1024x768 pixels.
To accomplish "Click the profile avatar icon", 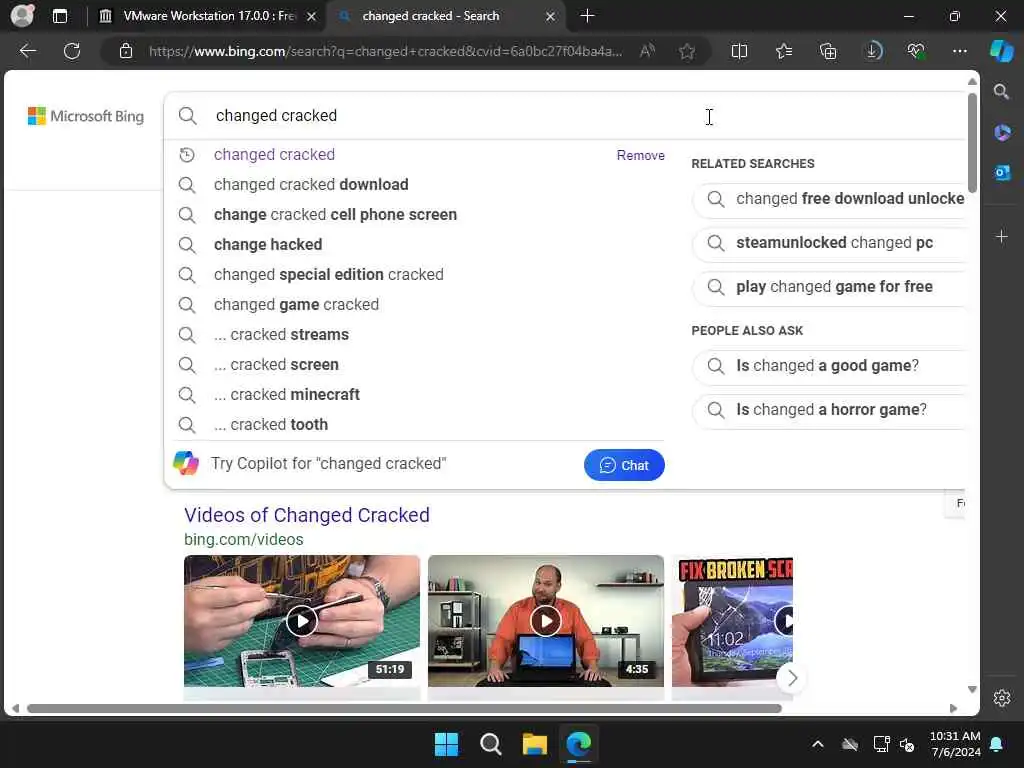I will point(22,16).
